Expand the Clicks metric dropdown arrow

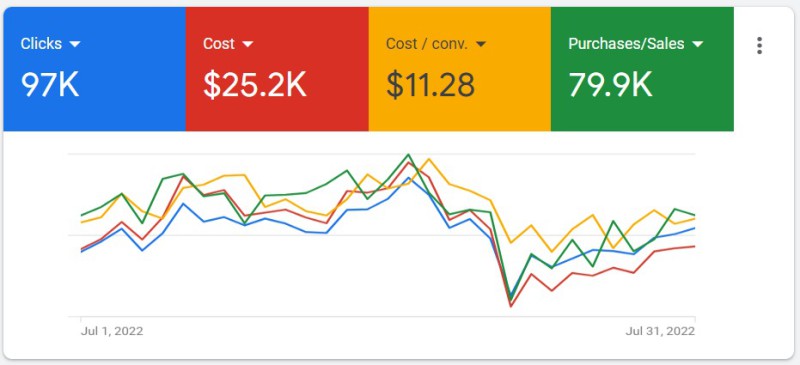coord(74,44)
